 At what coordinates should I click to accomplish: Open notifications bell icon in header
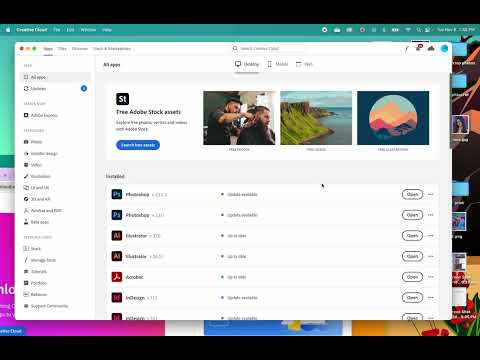[x=418, y=48]
